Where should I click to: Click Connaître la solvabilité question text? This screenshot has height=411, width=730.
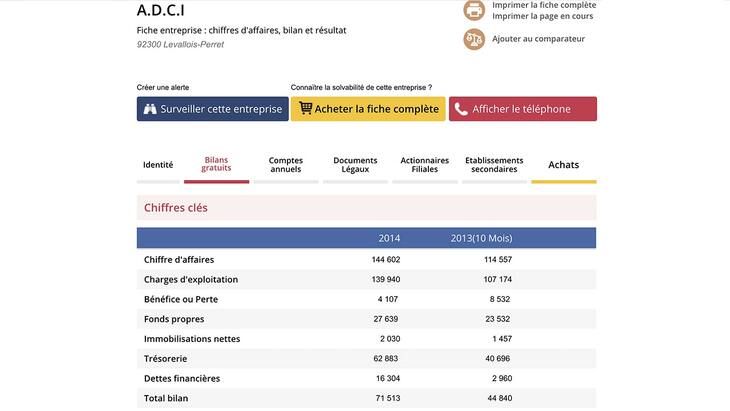click(x=361, y=88)
